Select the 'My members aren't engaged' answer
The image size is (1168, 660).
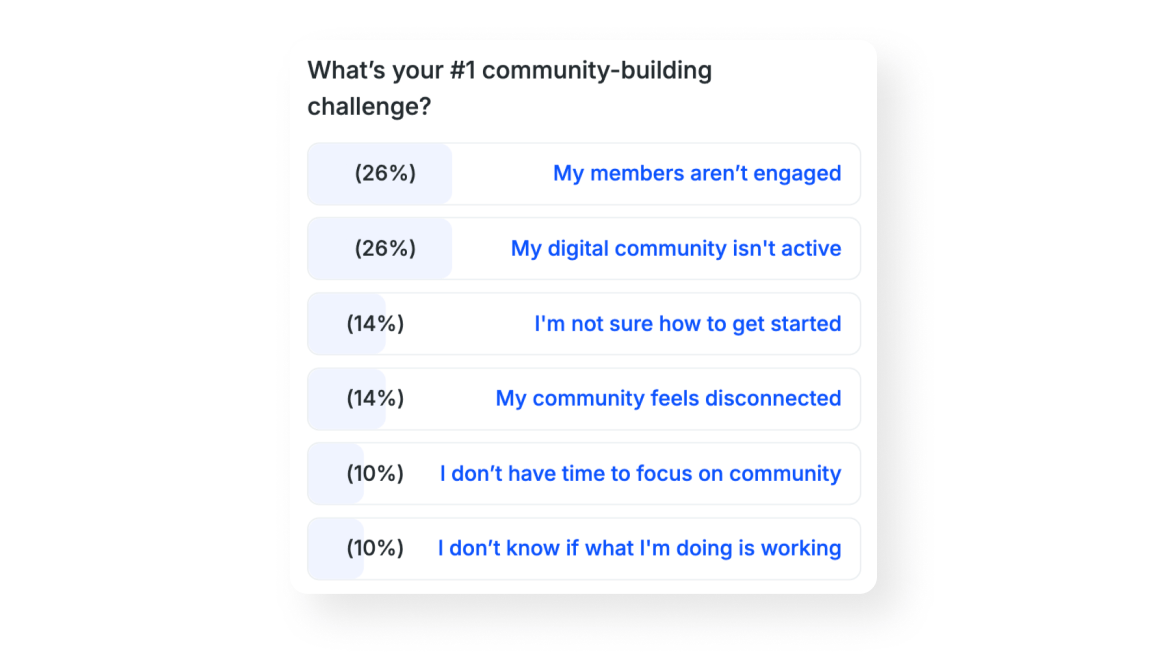coord(696,174)
